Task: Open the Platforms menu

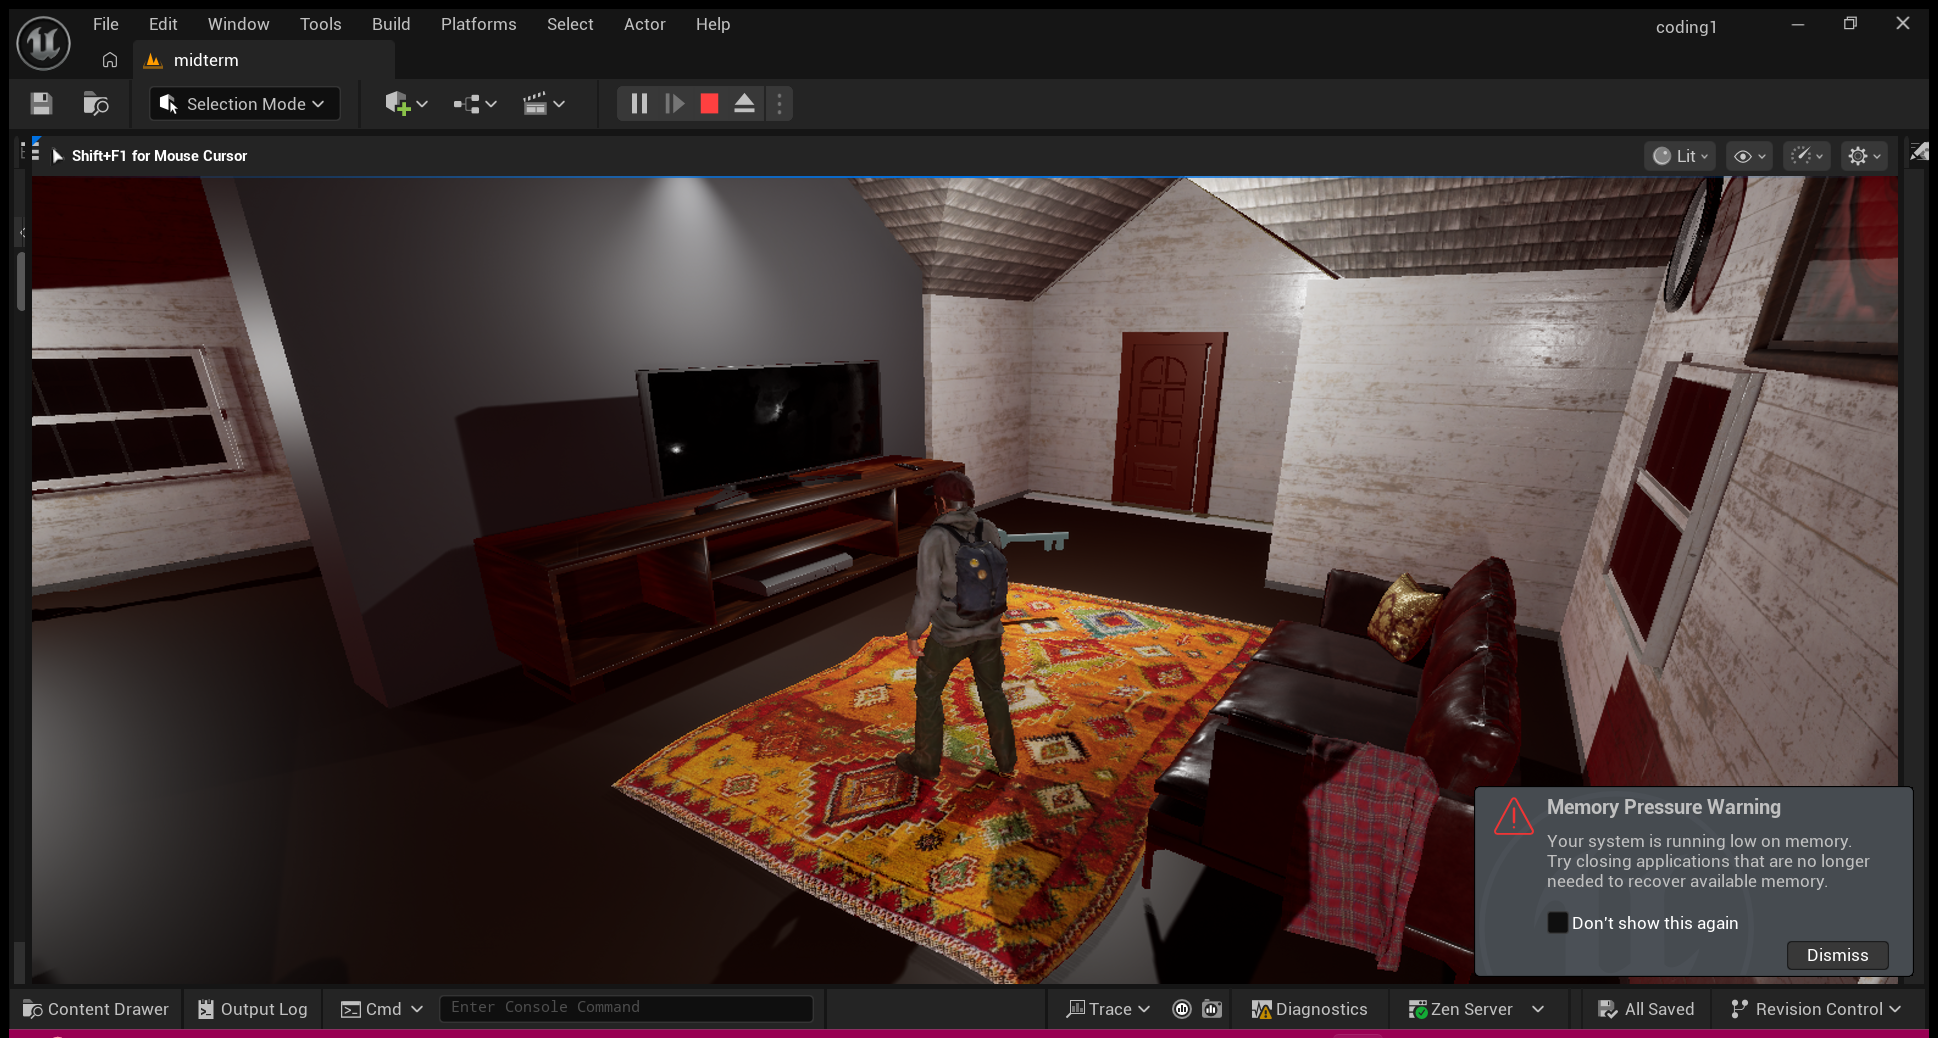Action: click(x=478, y=24)
